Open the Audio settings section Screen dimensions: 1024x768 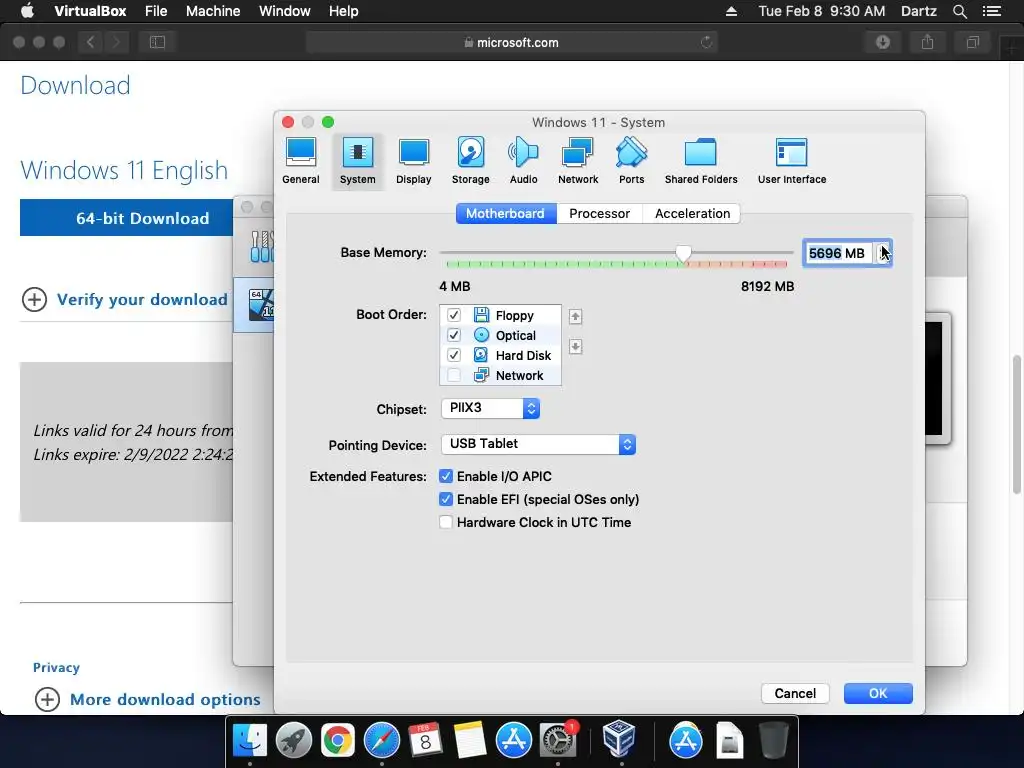523,161
